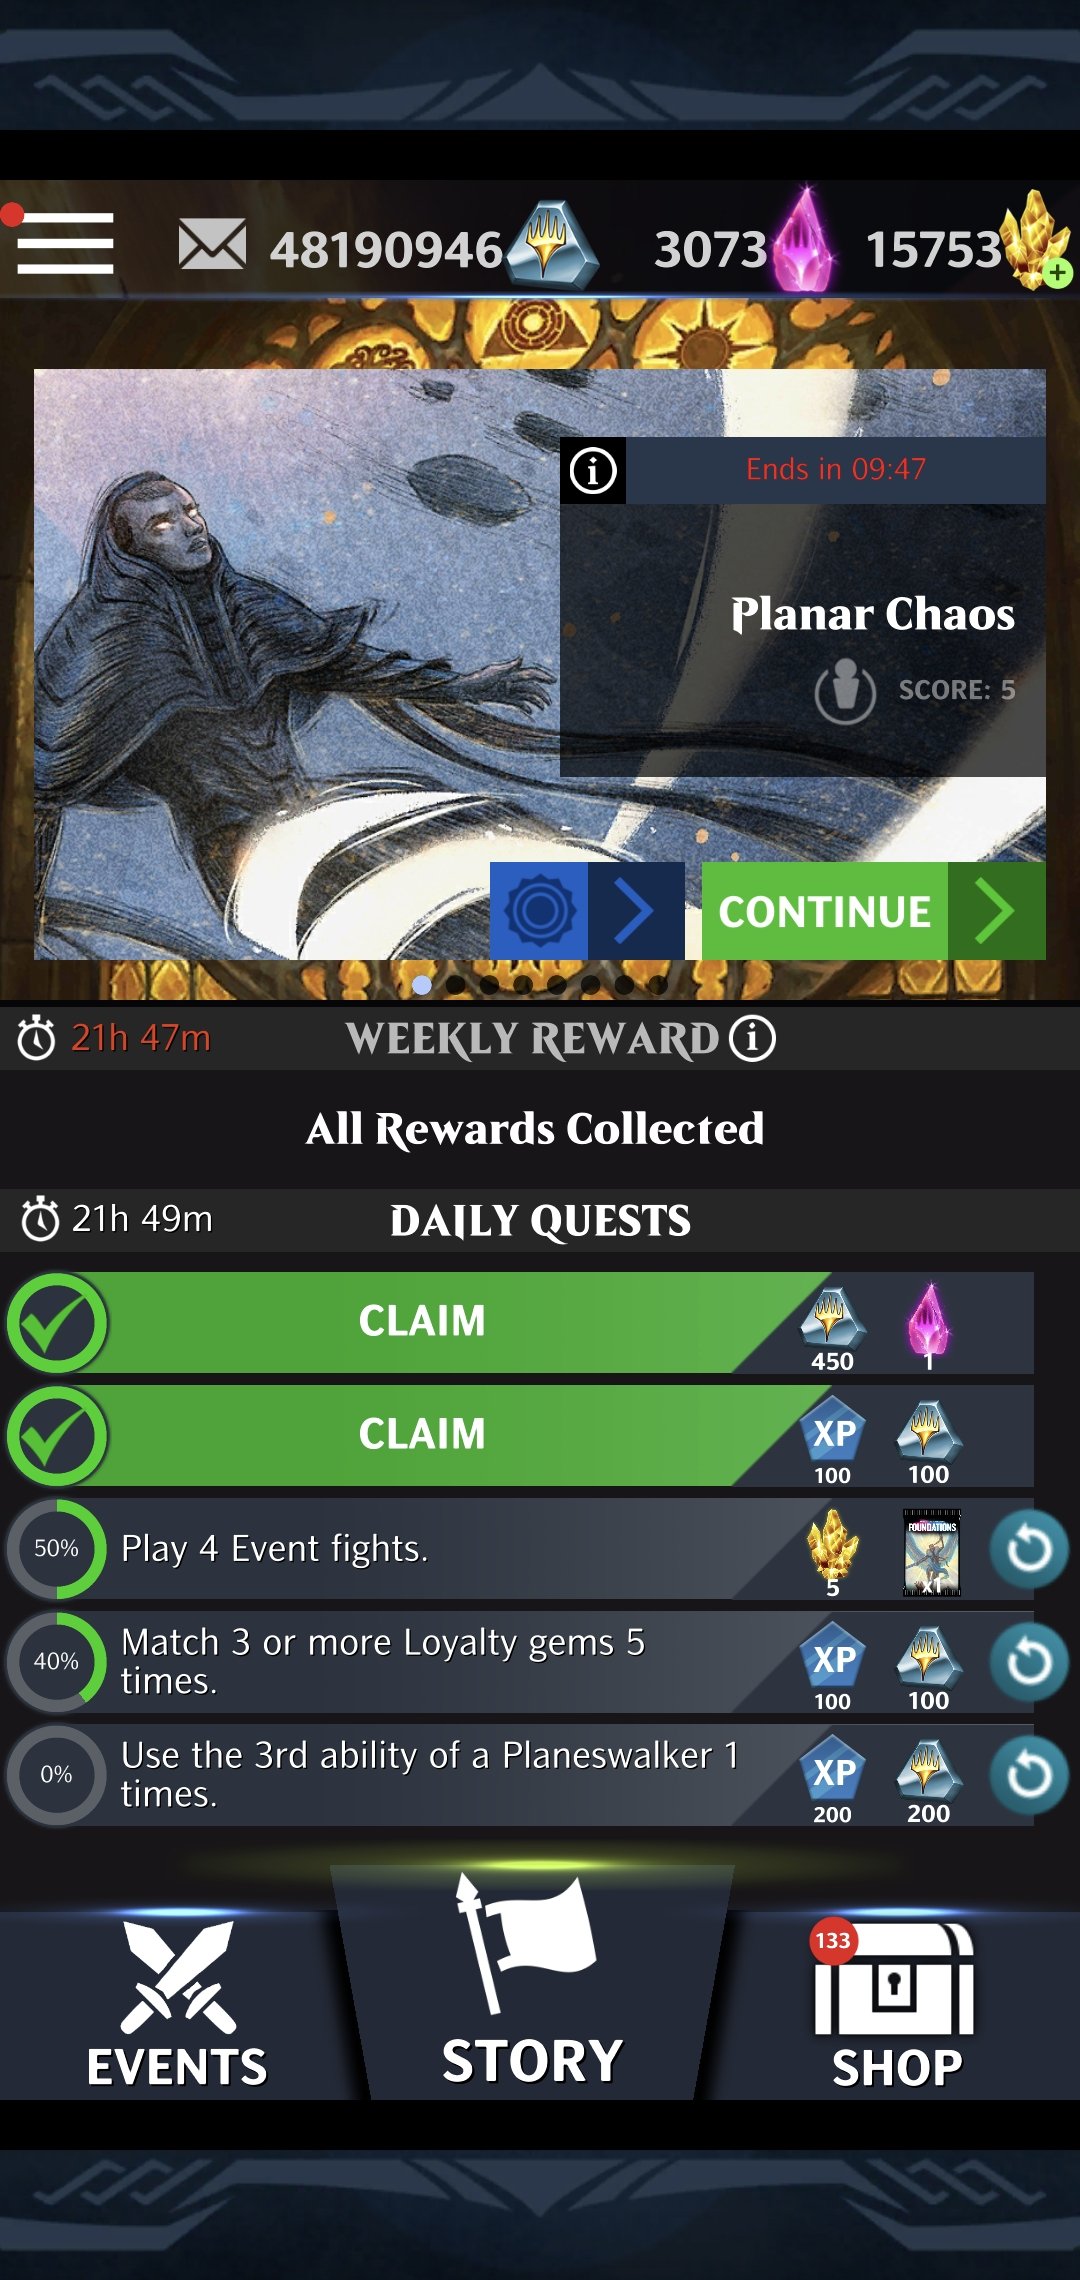Tap the 50% progress ring

(57, 1548)
